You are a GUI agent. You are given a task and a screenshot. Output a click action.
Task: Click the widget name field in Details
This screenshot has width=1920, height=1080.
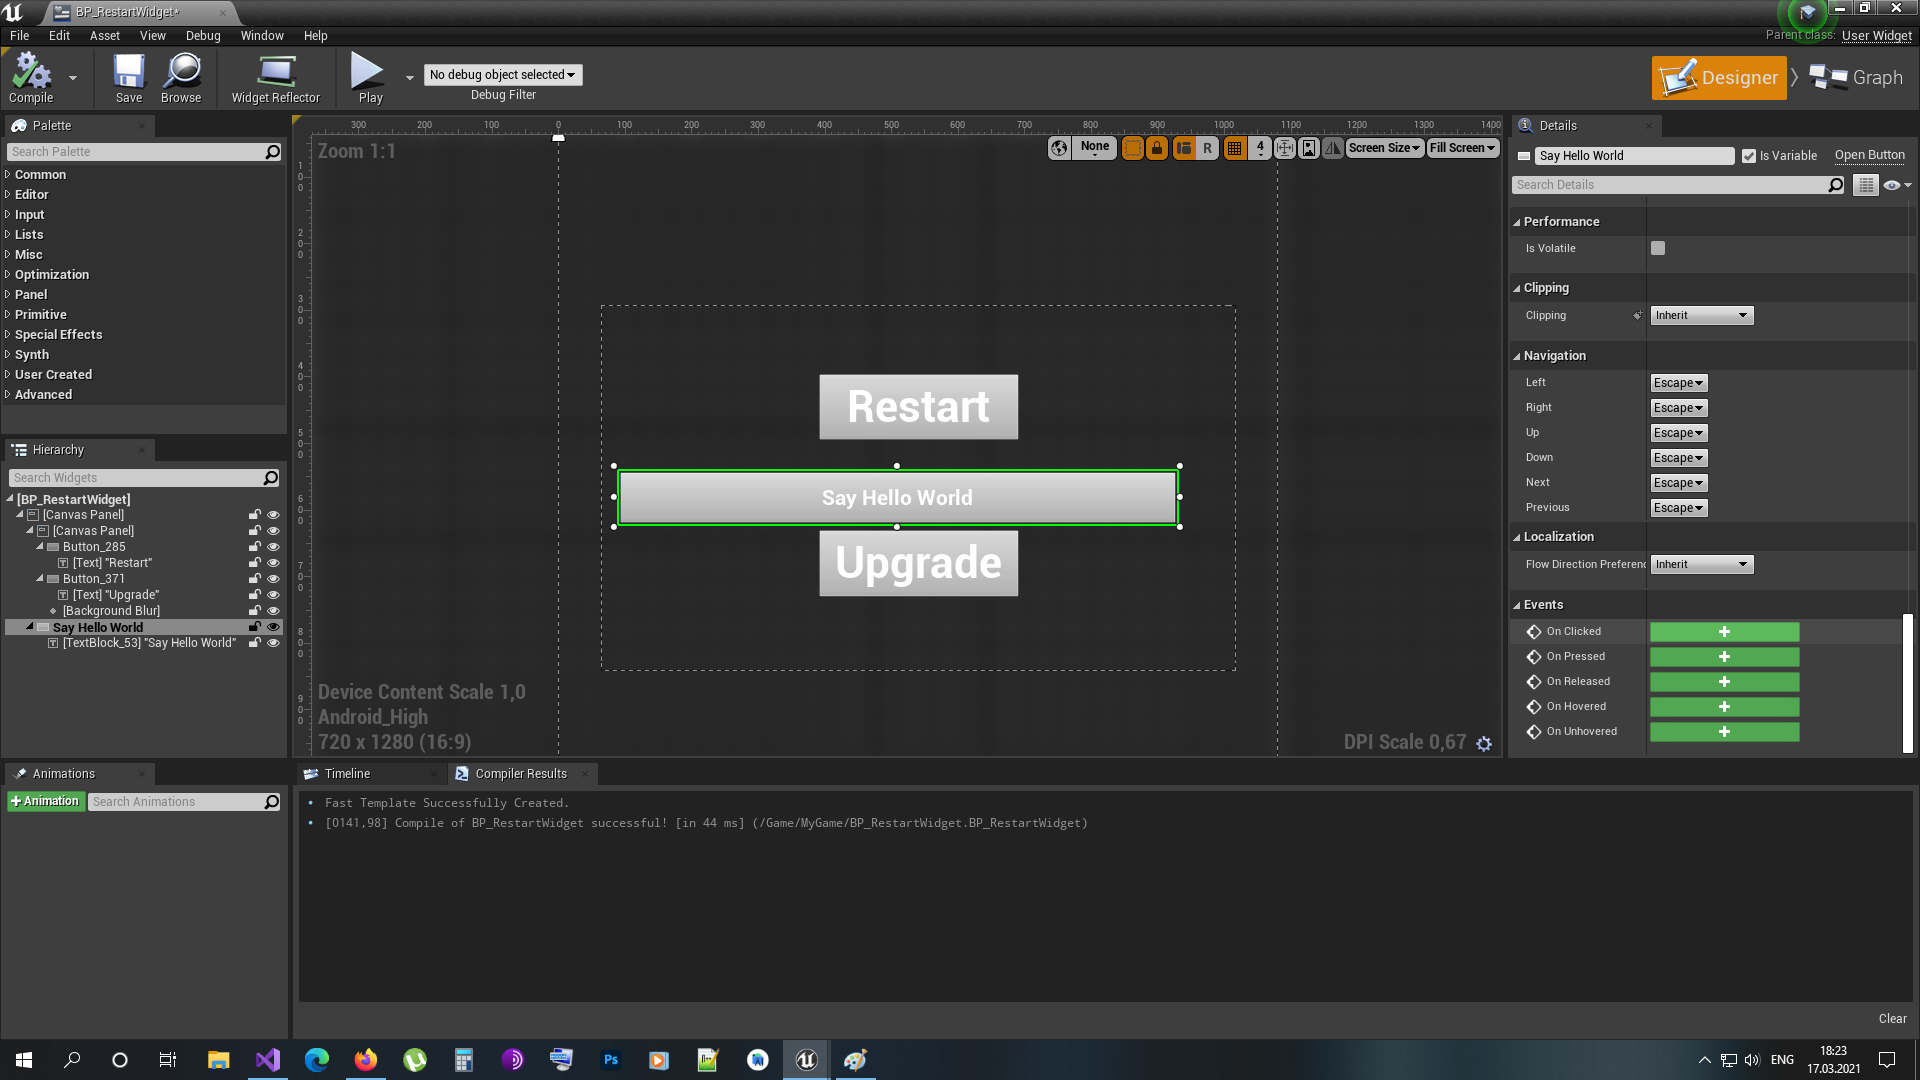(1634, 156)
